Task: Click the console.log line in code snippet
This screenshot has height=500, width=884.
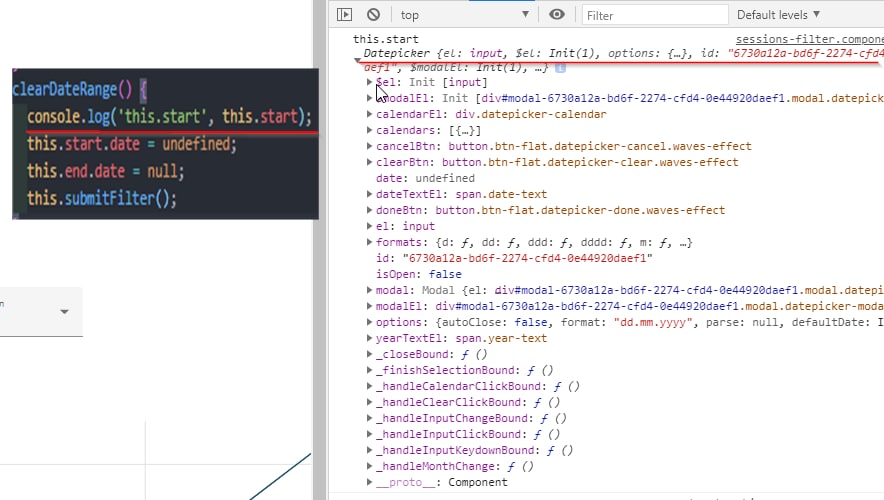Action: [169, 116]
